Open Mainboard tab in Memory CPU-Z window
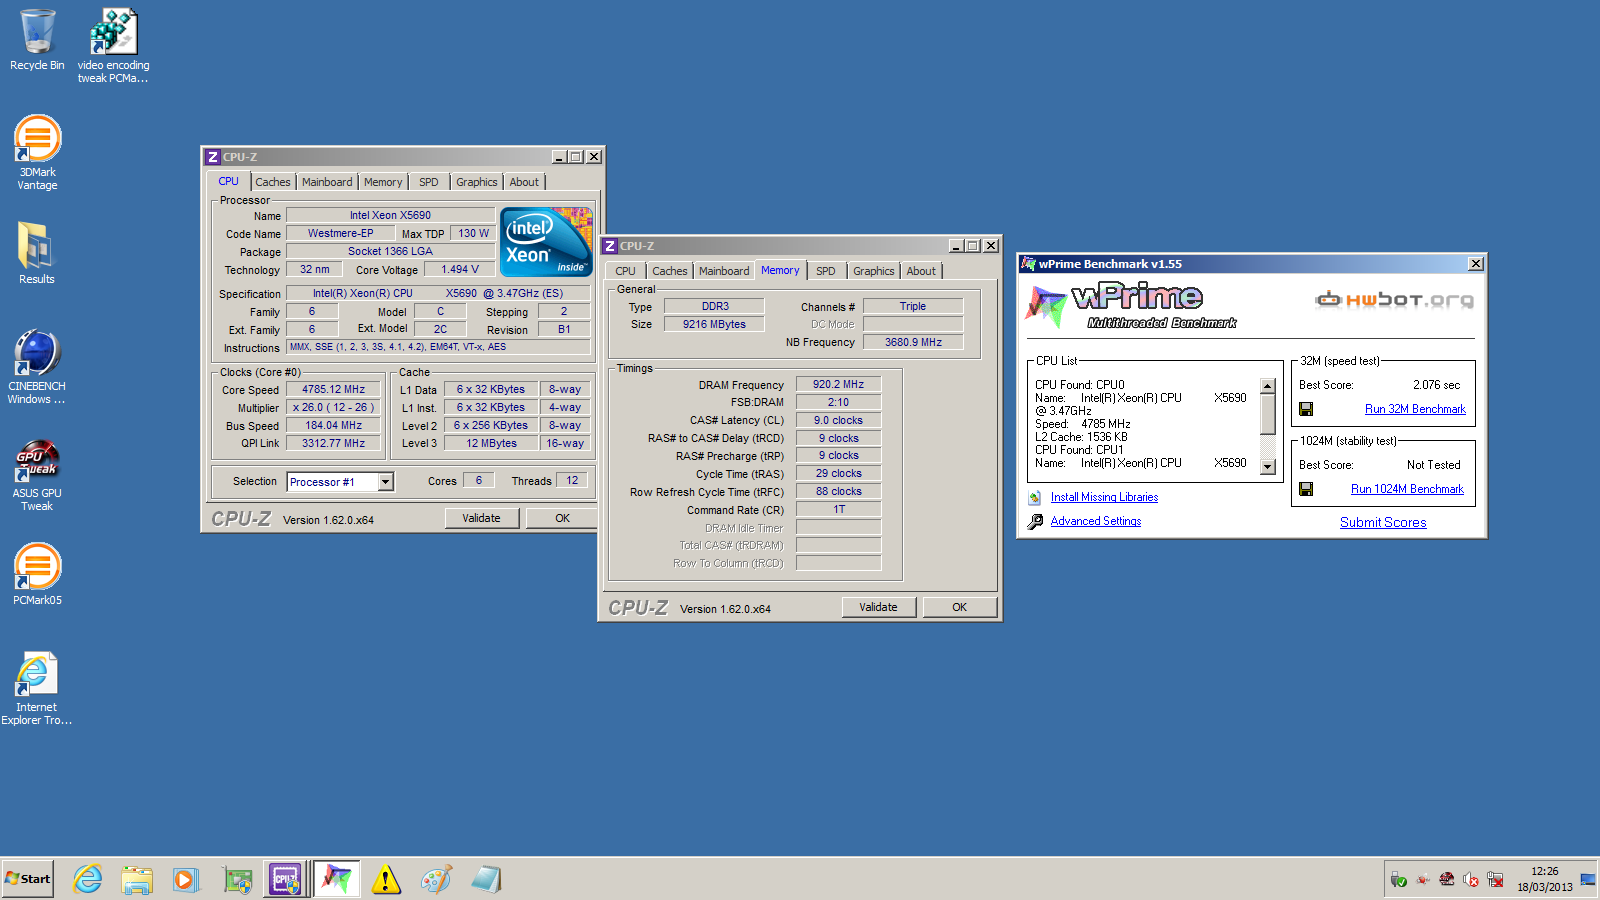The height and width of the screenshot is (900, 1600). (724, 271)
